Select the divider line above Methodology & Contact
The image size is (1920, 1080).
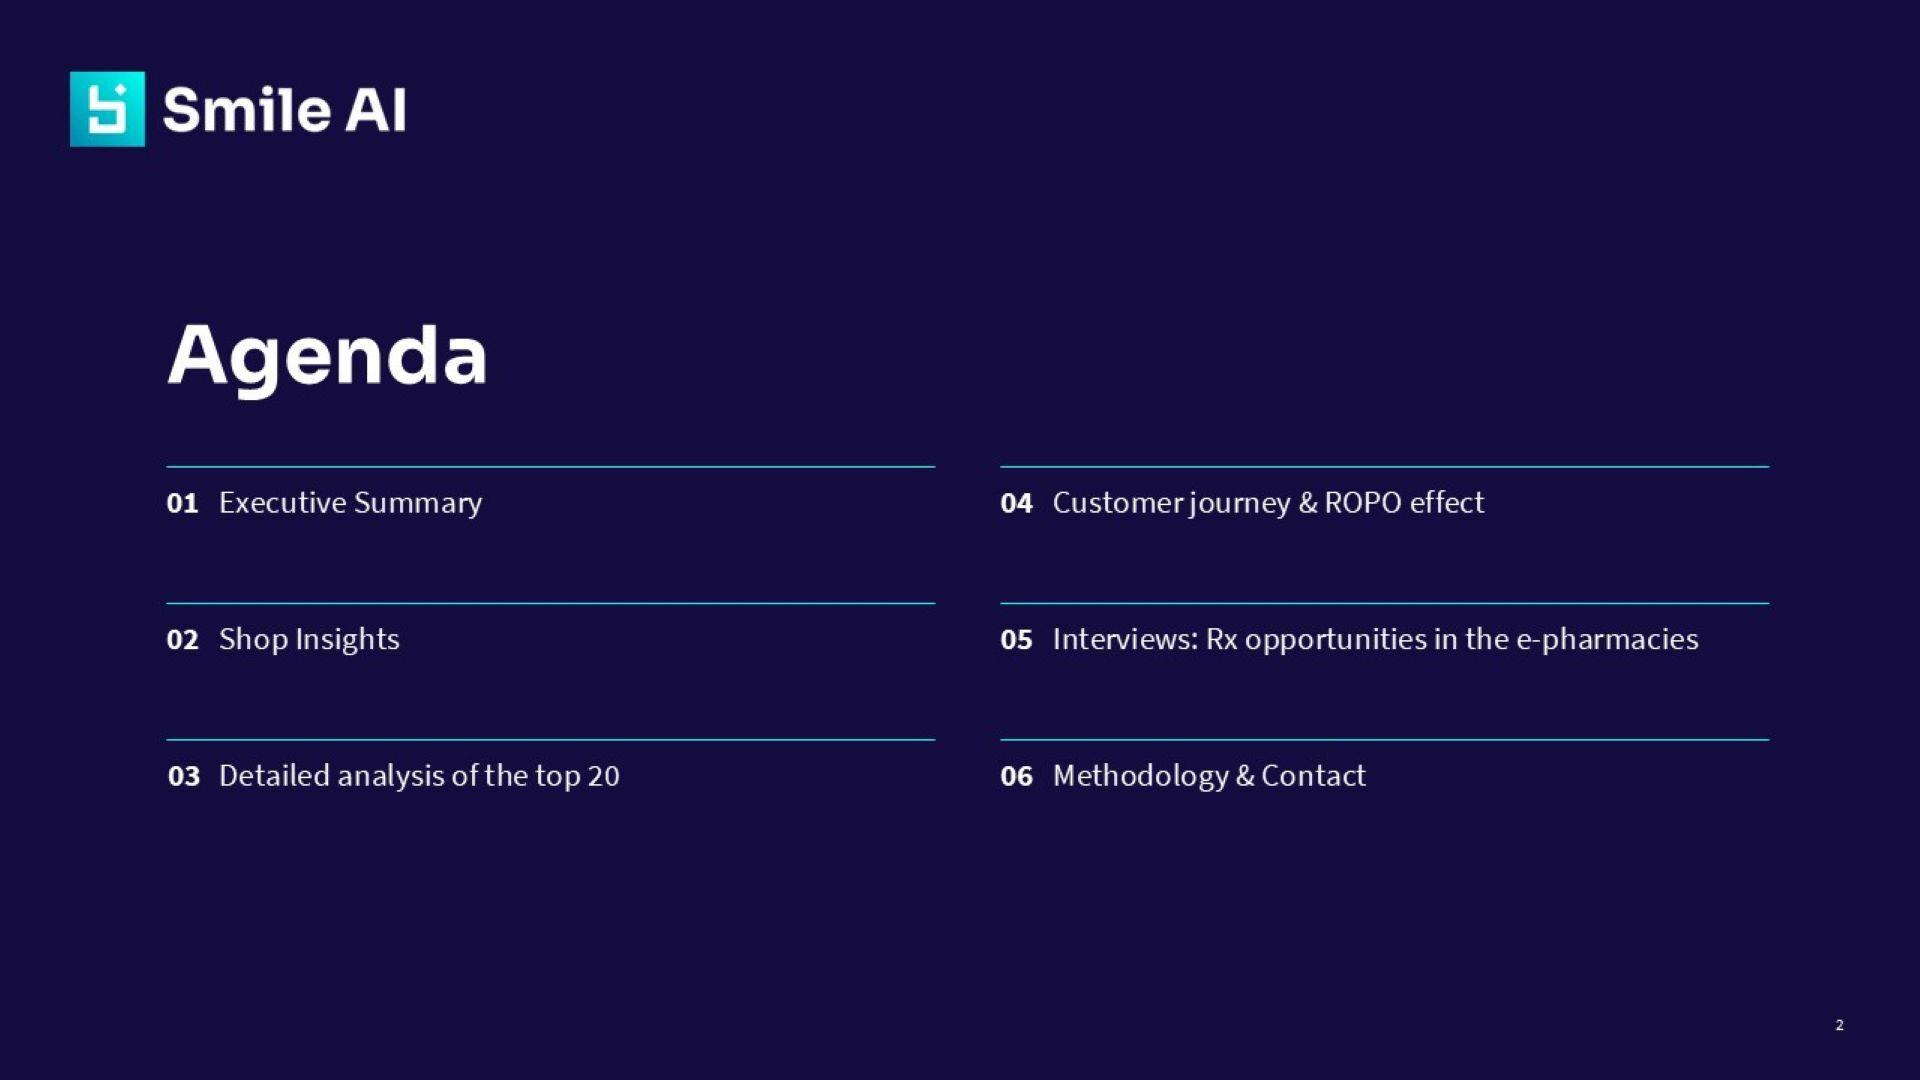[x=1384, y=740]
